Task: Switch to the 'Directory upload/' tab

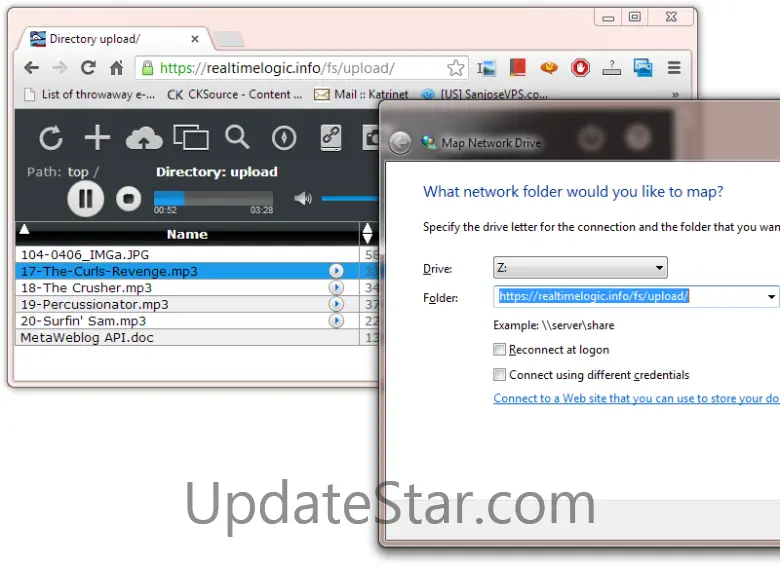Action: point(114,39)
